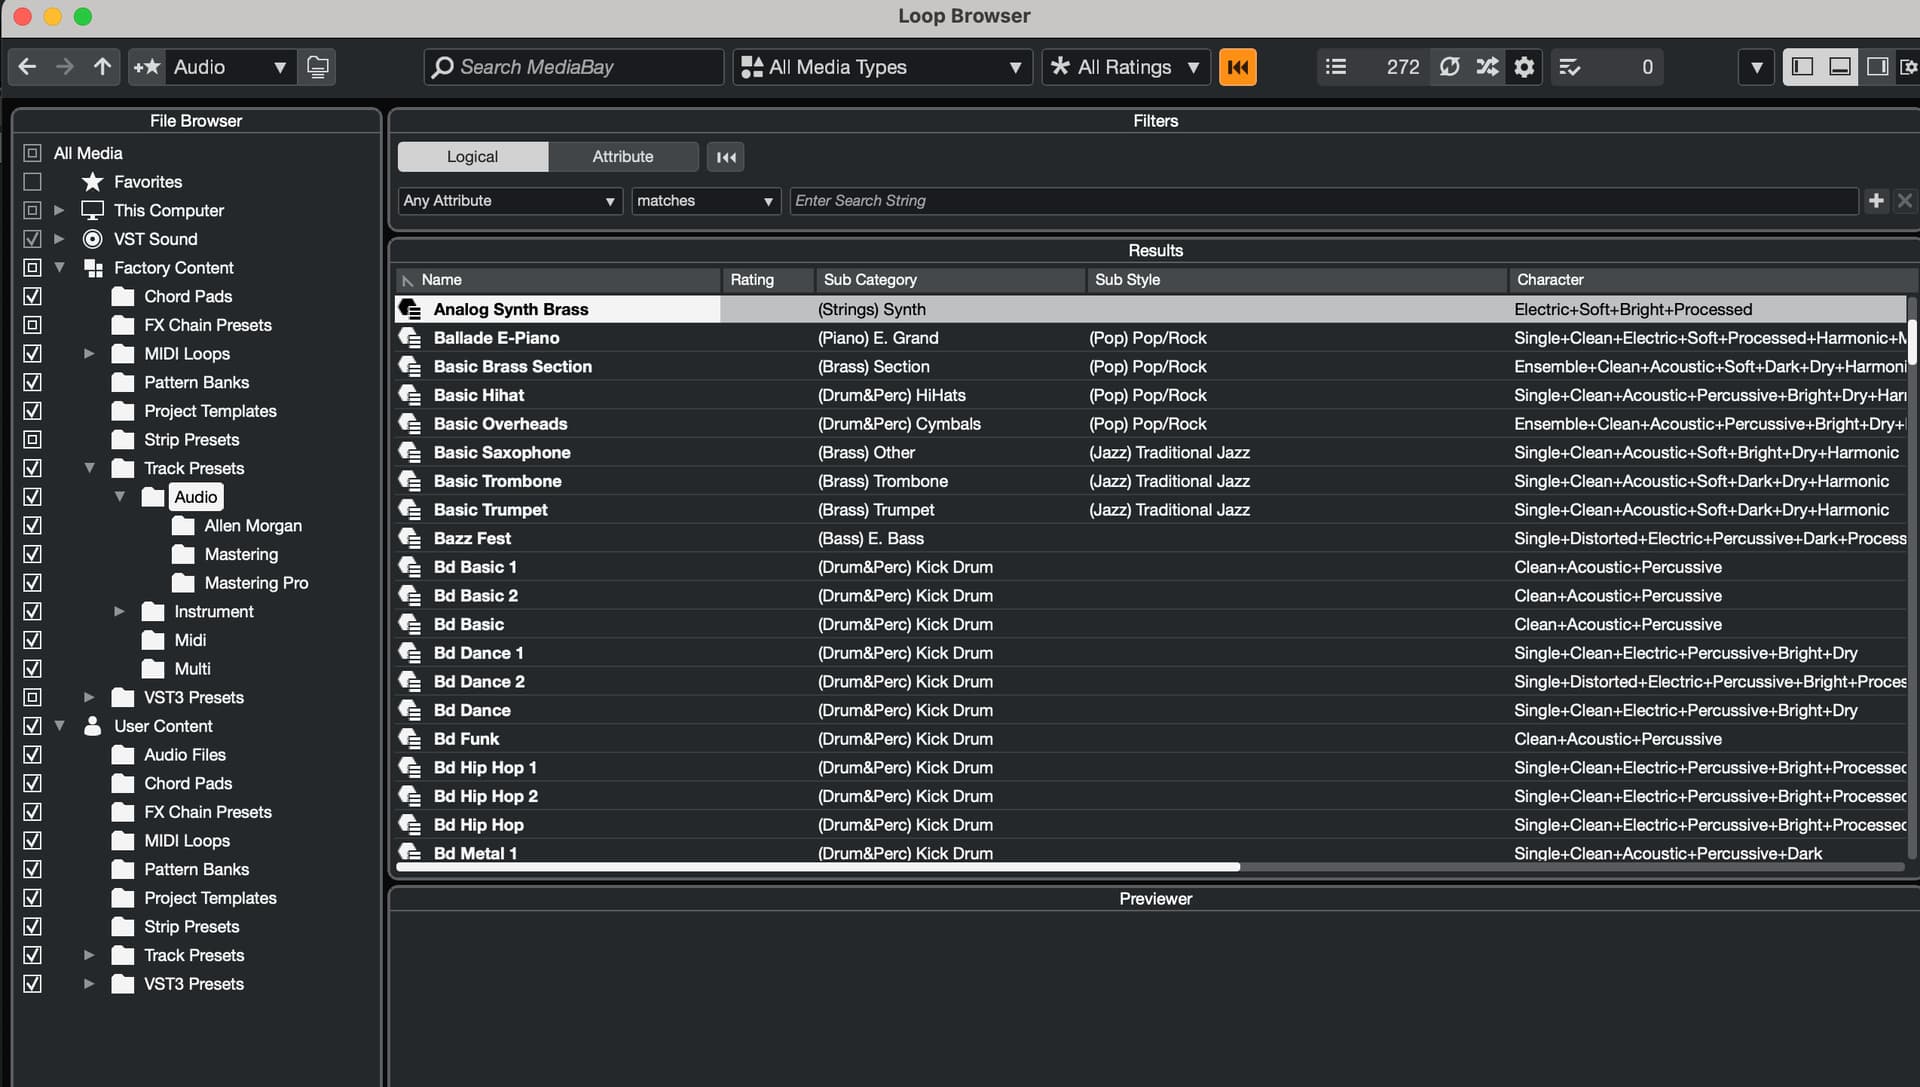Image resolution: width=1920 pixels, height=1087 pixels.
Task: Click the horizontal results scrollbar
Action: [818, 867]
